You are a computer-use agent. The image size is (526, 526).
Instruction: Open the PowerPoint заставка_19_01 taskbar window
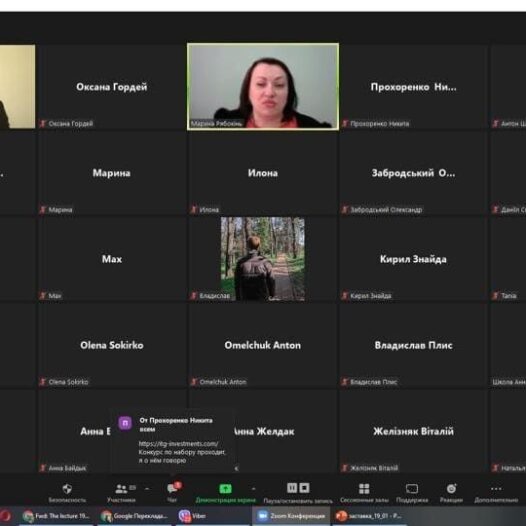(x=370, y=516)
